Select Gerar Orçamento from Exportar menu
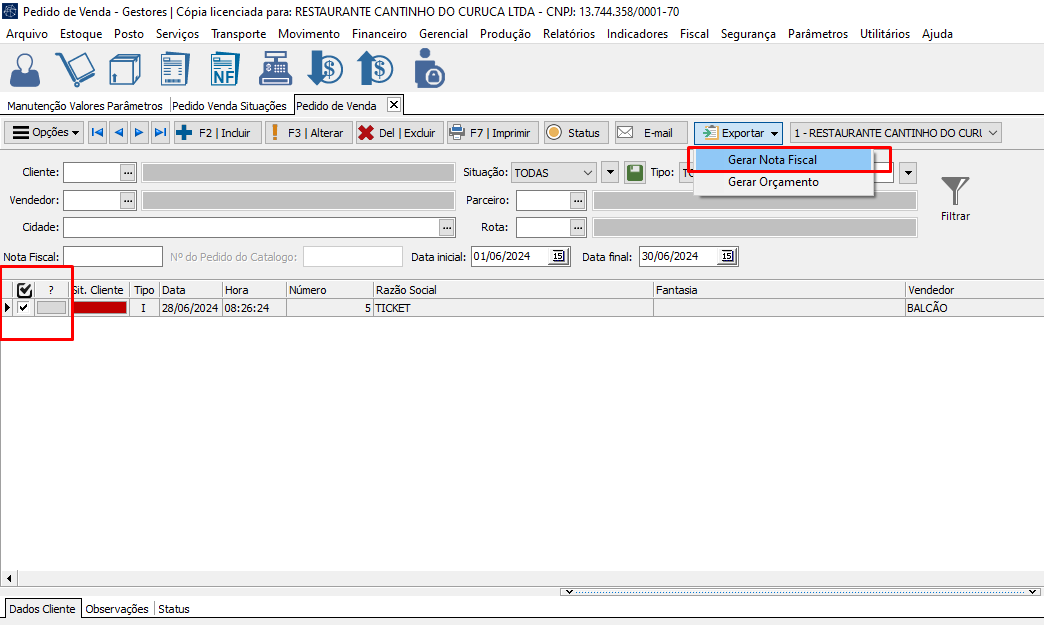 coord(772,182)
